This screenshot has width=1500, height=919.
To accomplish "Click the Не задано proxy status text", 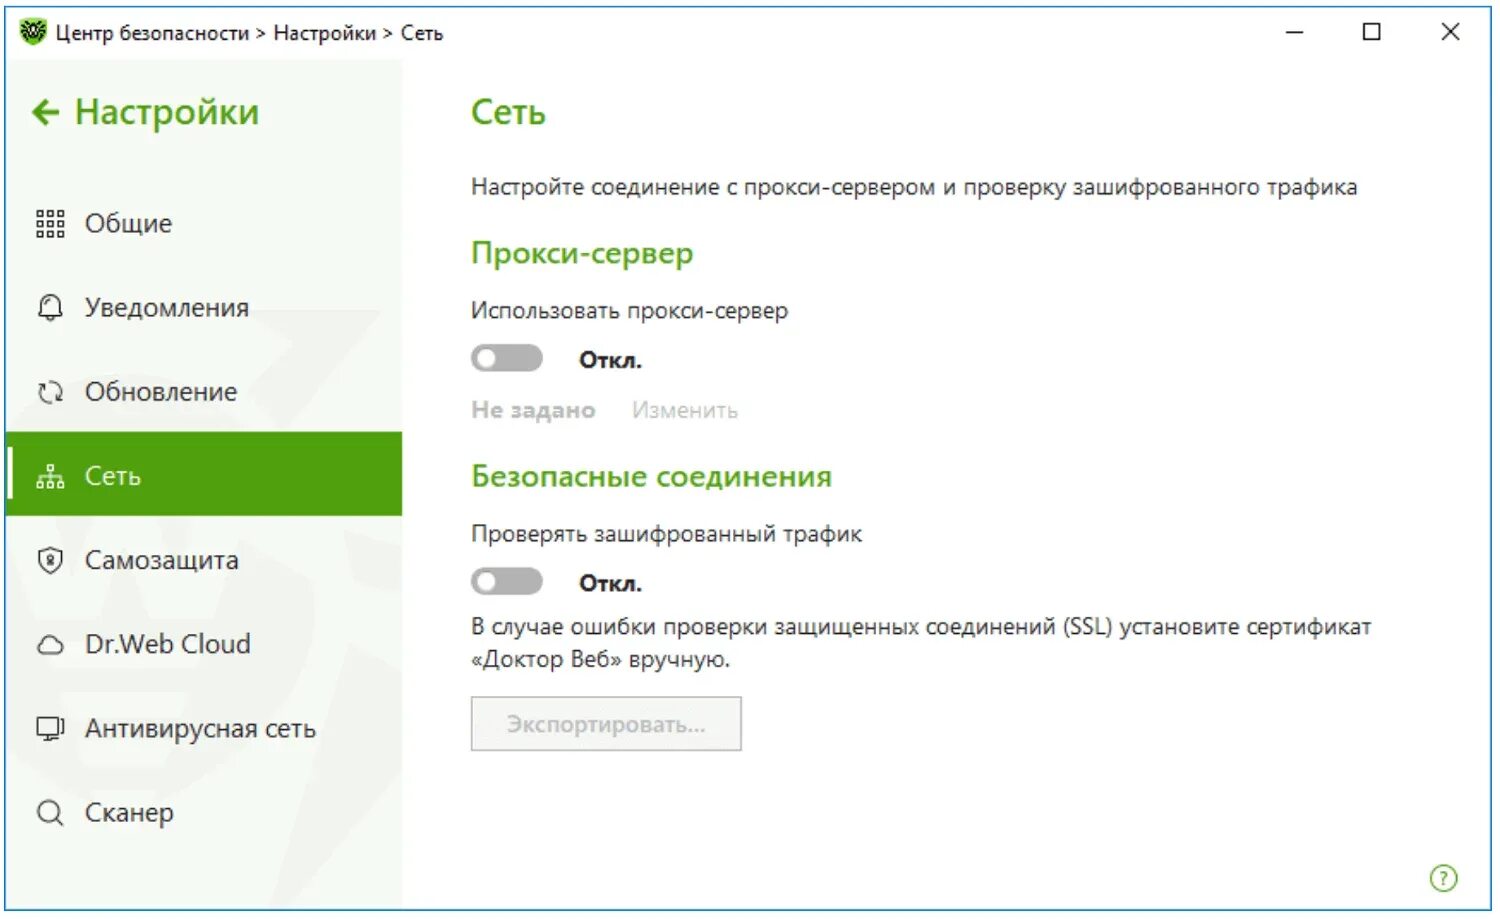I will (533, 410).
